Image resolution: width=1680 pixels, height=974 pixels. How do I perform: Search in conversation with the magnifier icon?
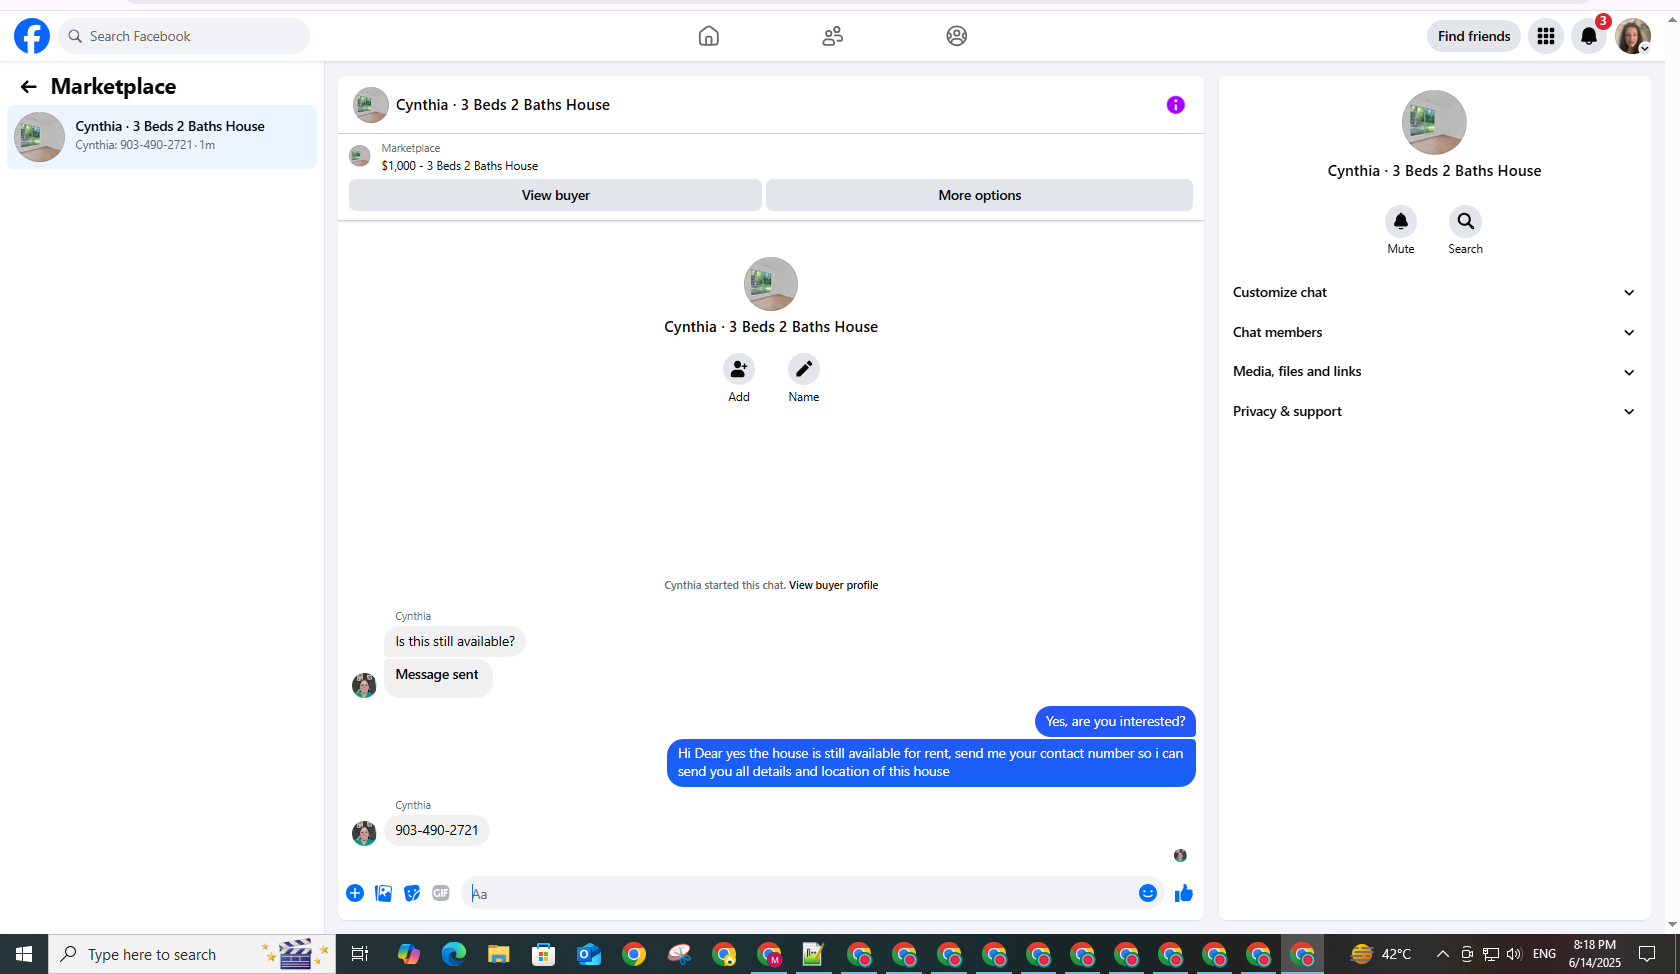click(x=1465, y=221)
